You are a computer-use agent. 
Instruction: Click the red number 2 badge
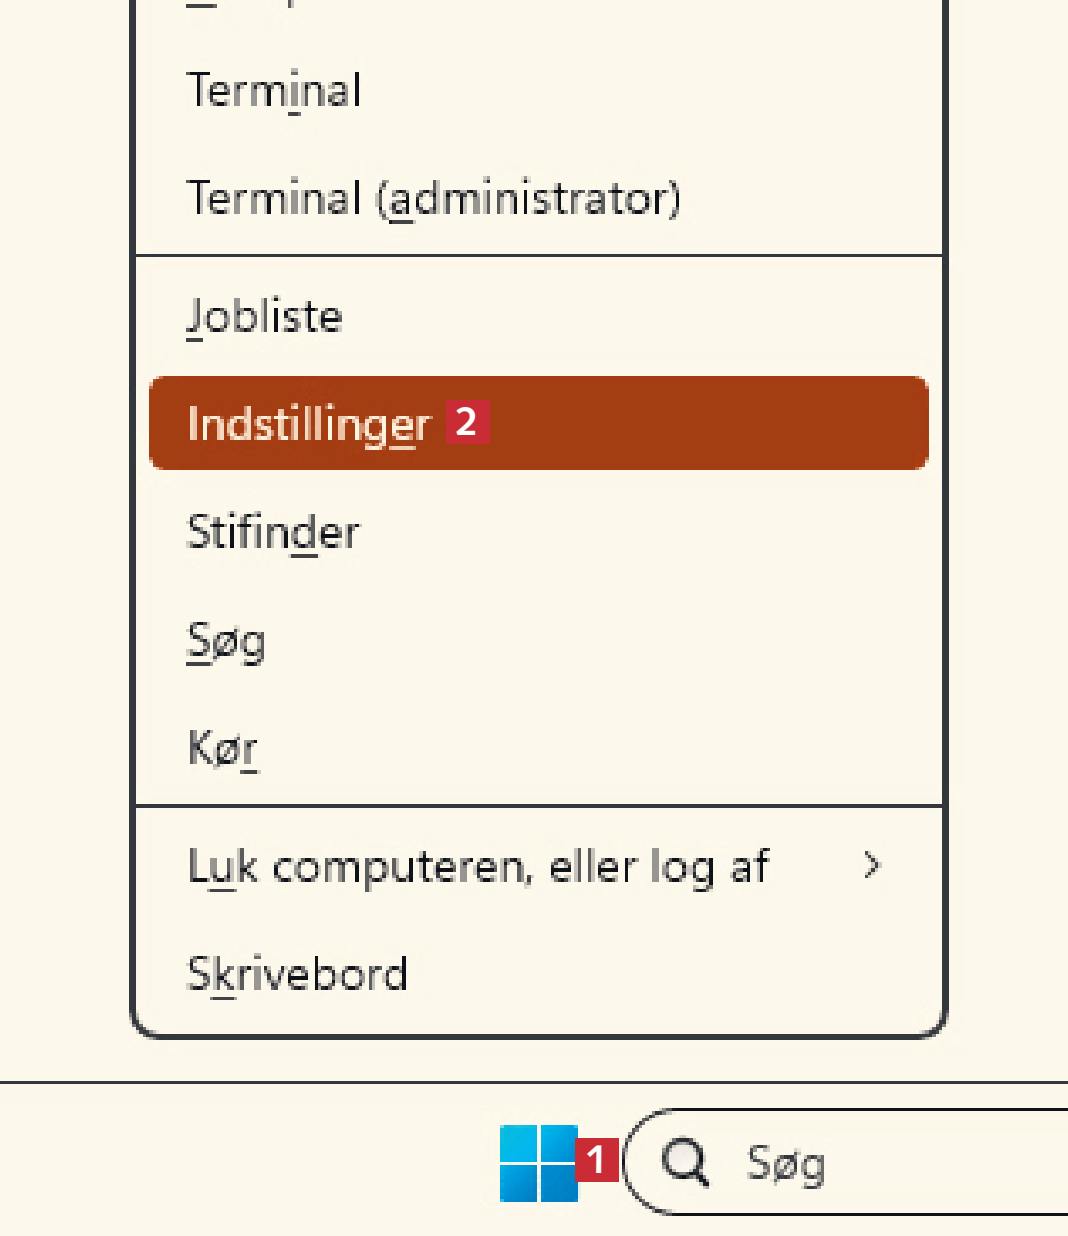coord(466,422)
